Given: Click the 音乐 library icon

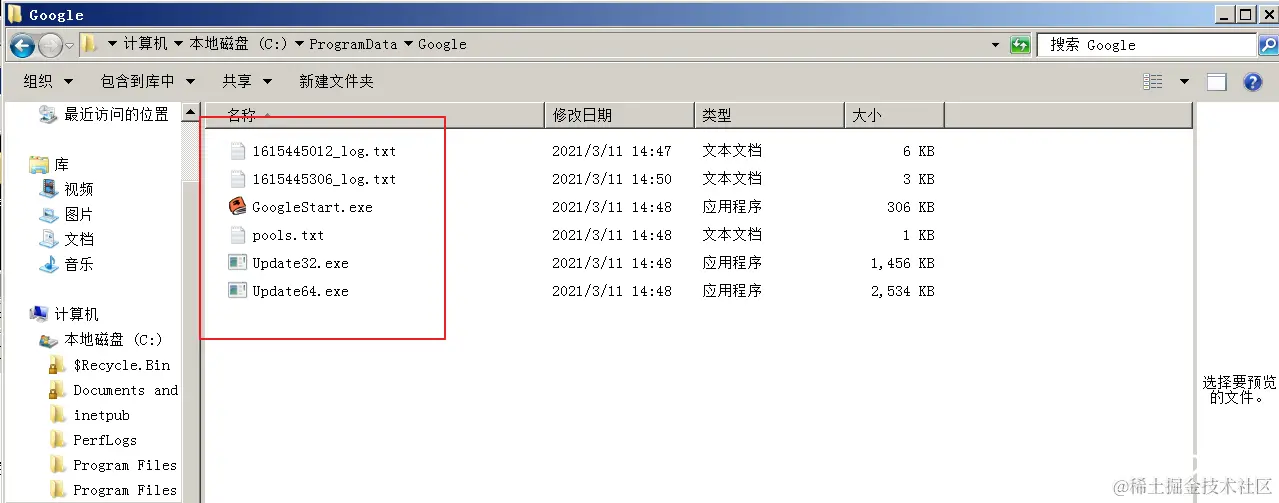Looking at the screenshot, I should click(x=48, y=264).
